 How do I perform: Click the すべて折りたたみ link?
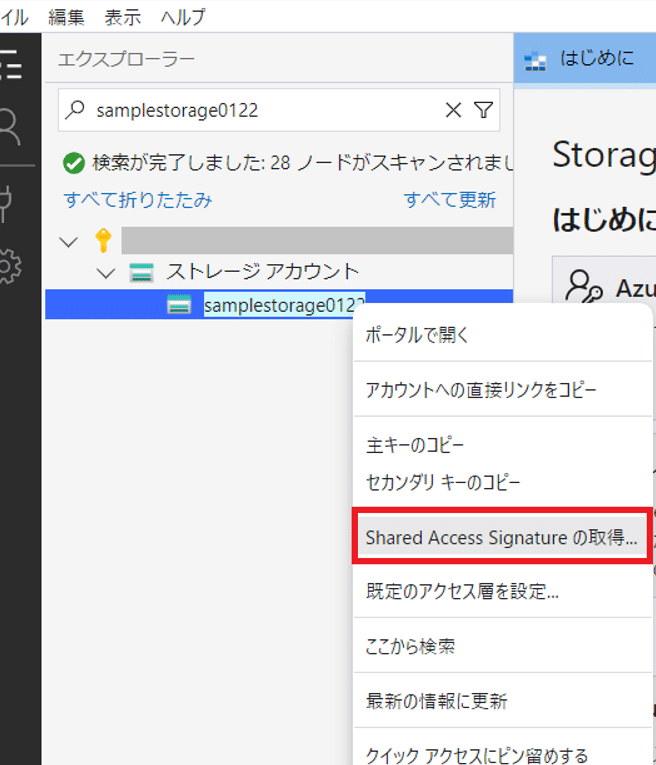(138, 200)
